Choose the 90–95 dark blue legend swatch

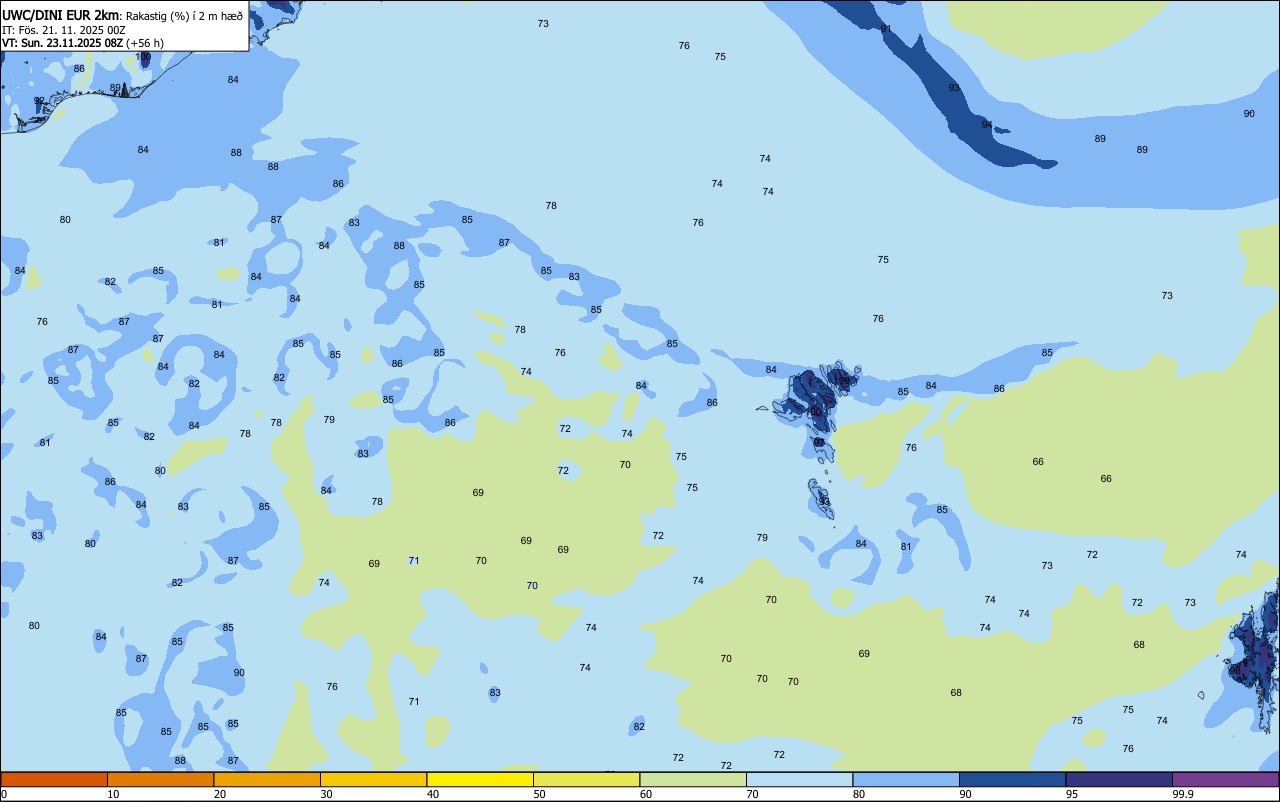[1012, 779]
